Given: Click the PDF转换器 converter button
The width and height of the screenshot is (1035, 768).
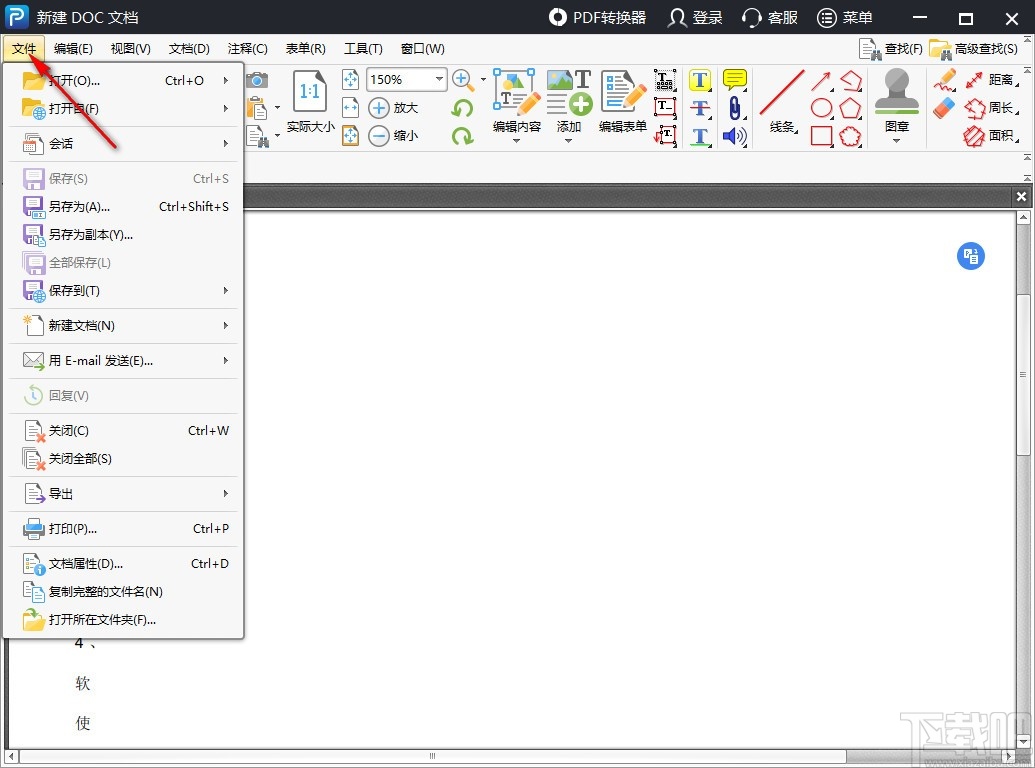Looking at the screenshot, I should tap(598, 18).
